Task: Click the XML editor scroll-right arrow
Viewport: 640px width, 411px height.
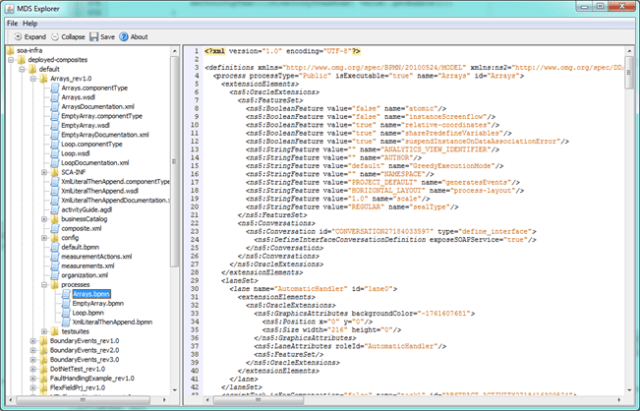Action: click(619, 400)
